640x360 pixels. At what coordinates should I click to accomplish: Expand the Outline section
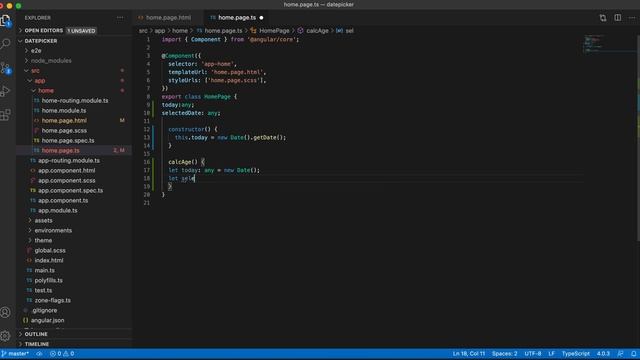click(x=36, y=334)
